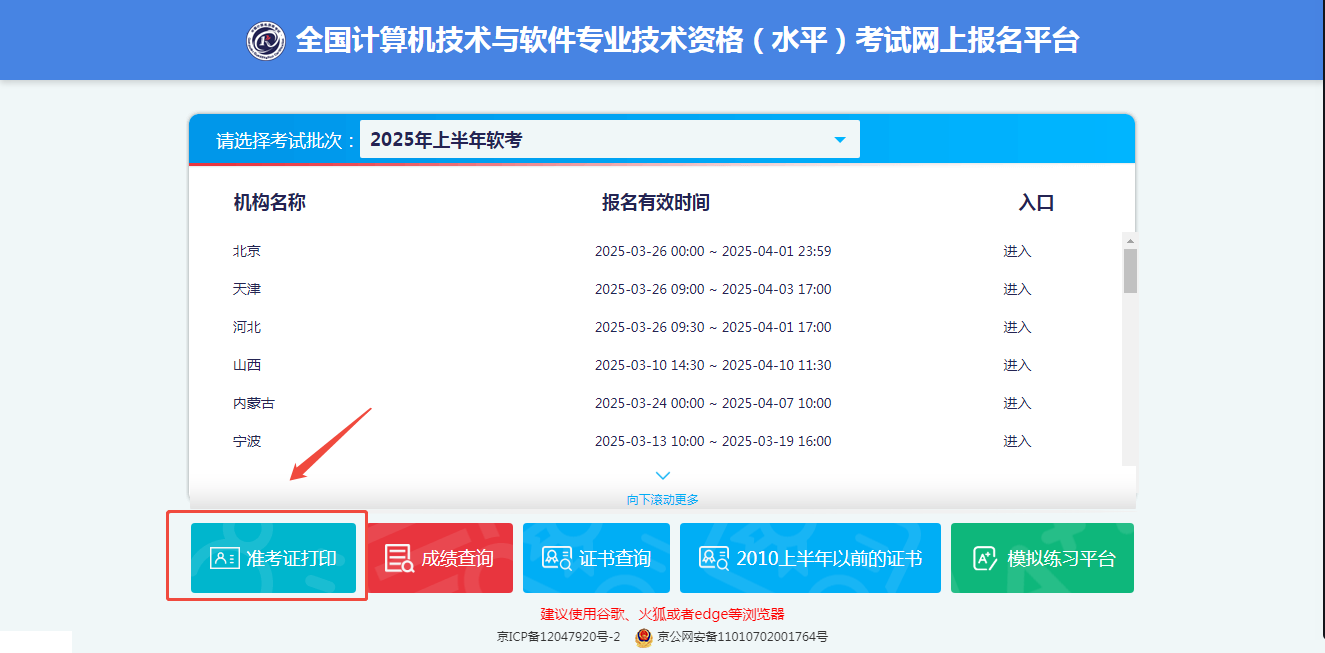Click 进入 link for 内蒙古
The width and height of the screenshot is (1325, 653).
tap(1017, 403)
